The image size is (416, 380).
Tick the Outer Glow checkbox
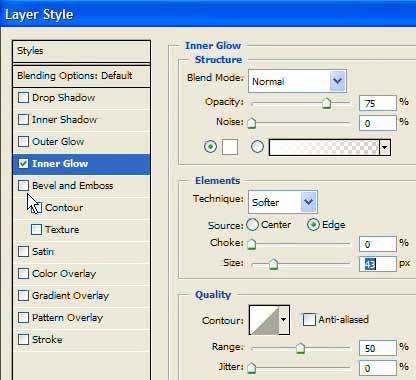click(x=23, y=141)
